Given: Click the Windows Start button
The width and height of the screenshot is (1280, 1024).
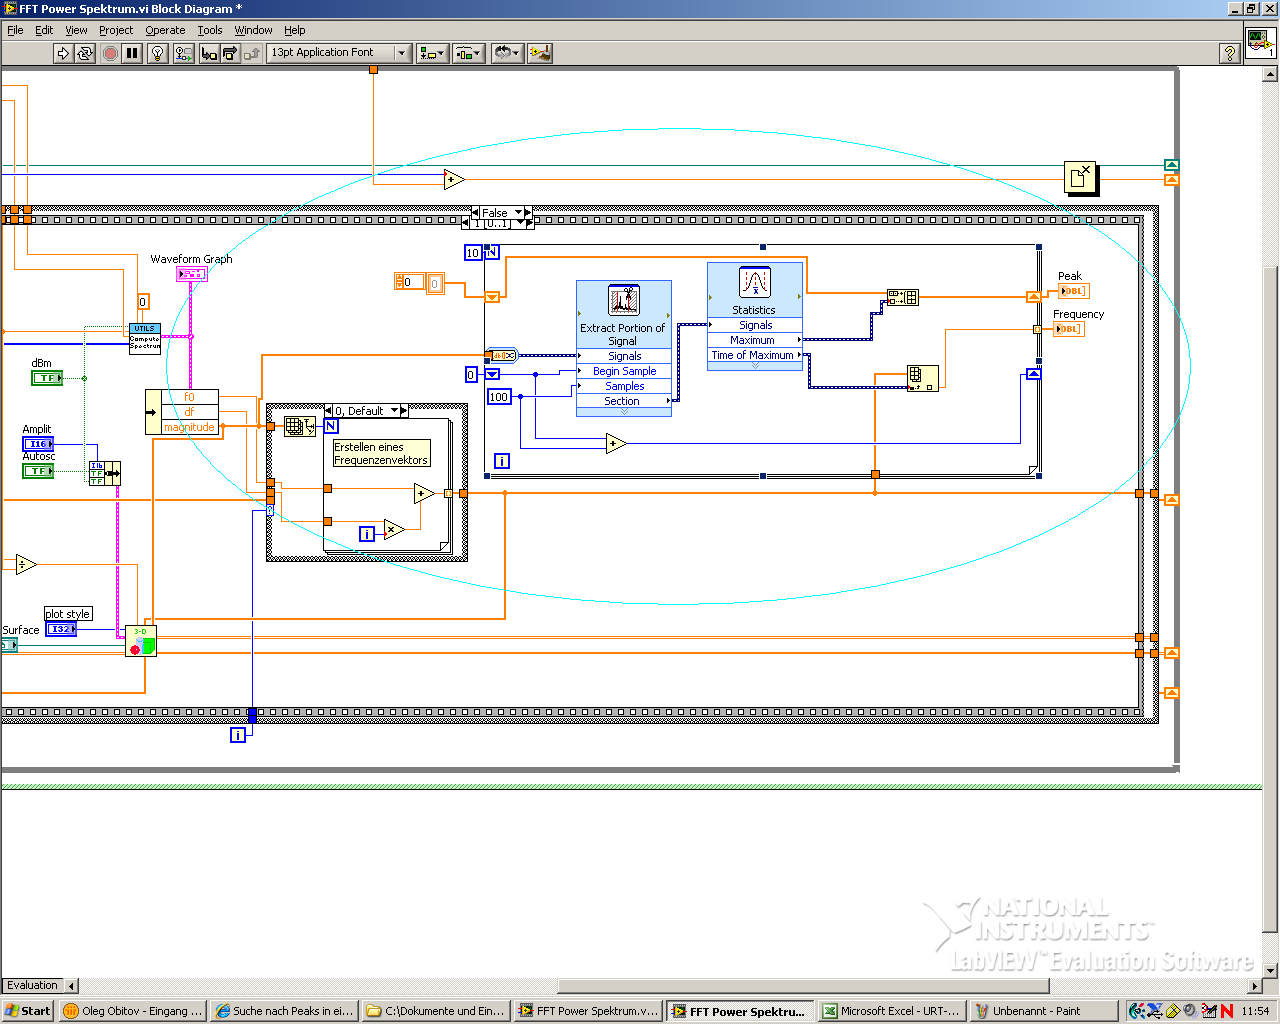Looking at the screenshot, I should [x=28, y=1011].
